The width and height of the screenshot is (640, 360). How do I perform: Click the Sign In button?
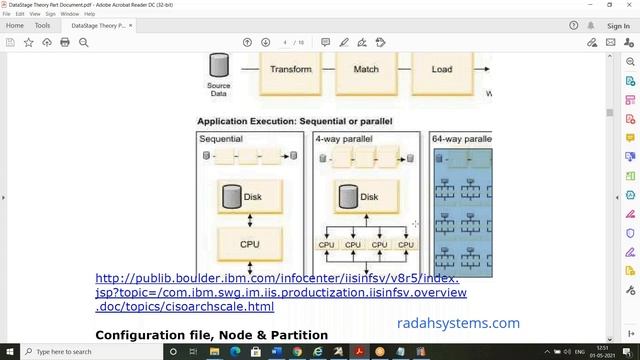(x=618, y=26)
